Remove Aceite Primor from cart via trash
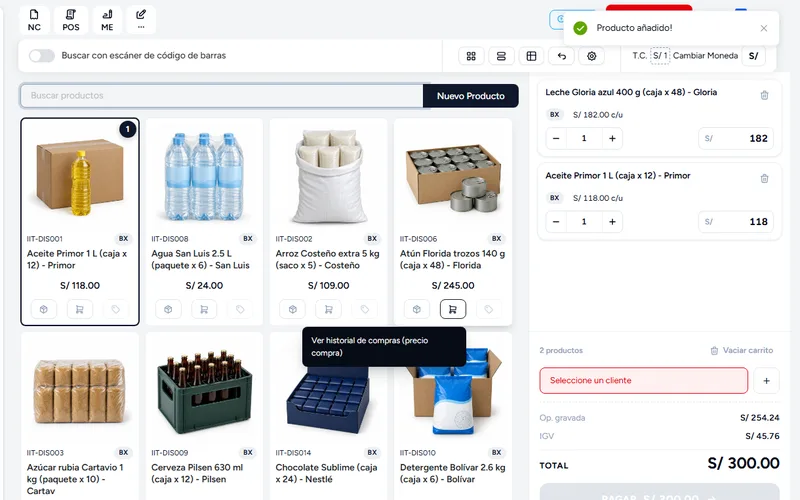Image resolution: width=800 pixels, height=500 pixels. pyautogui.click(x=764, y=179)
